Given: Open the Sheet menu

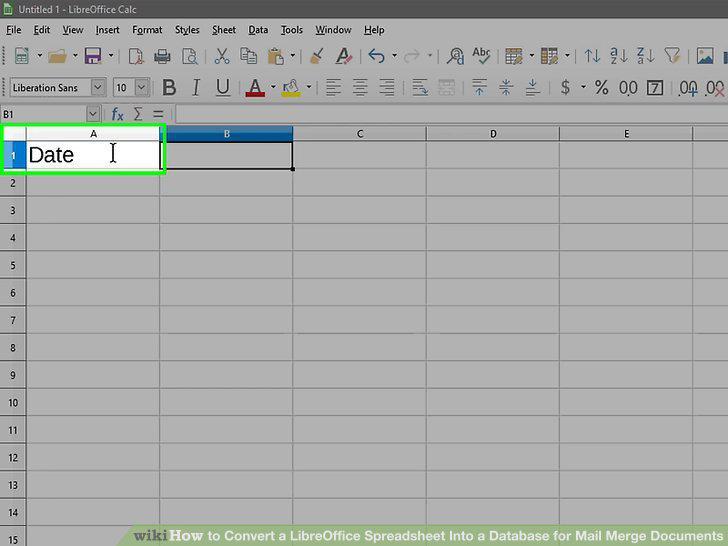Looking at the screenshot, I should click(224, 30).
